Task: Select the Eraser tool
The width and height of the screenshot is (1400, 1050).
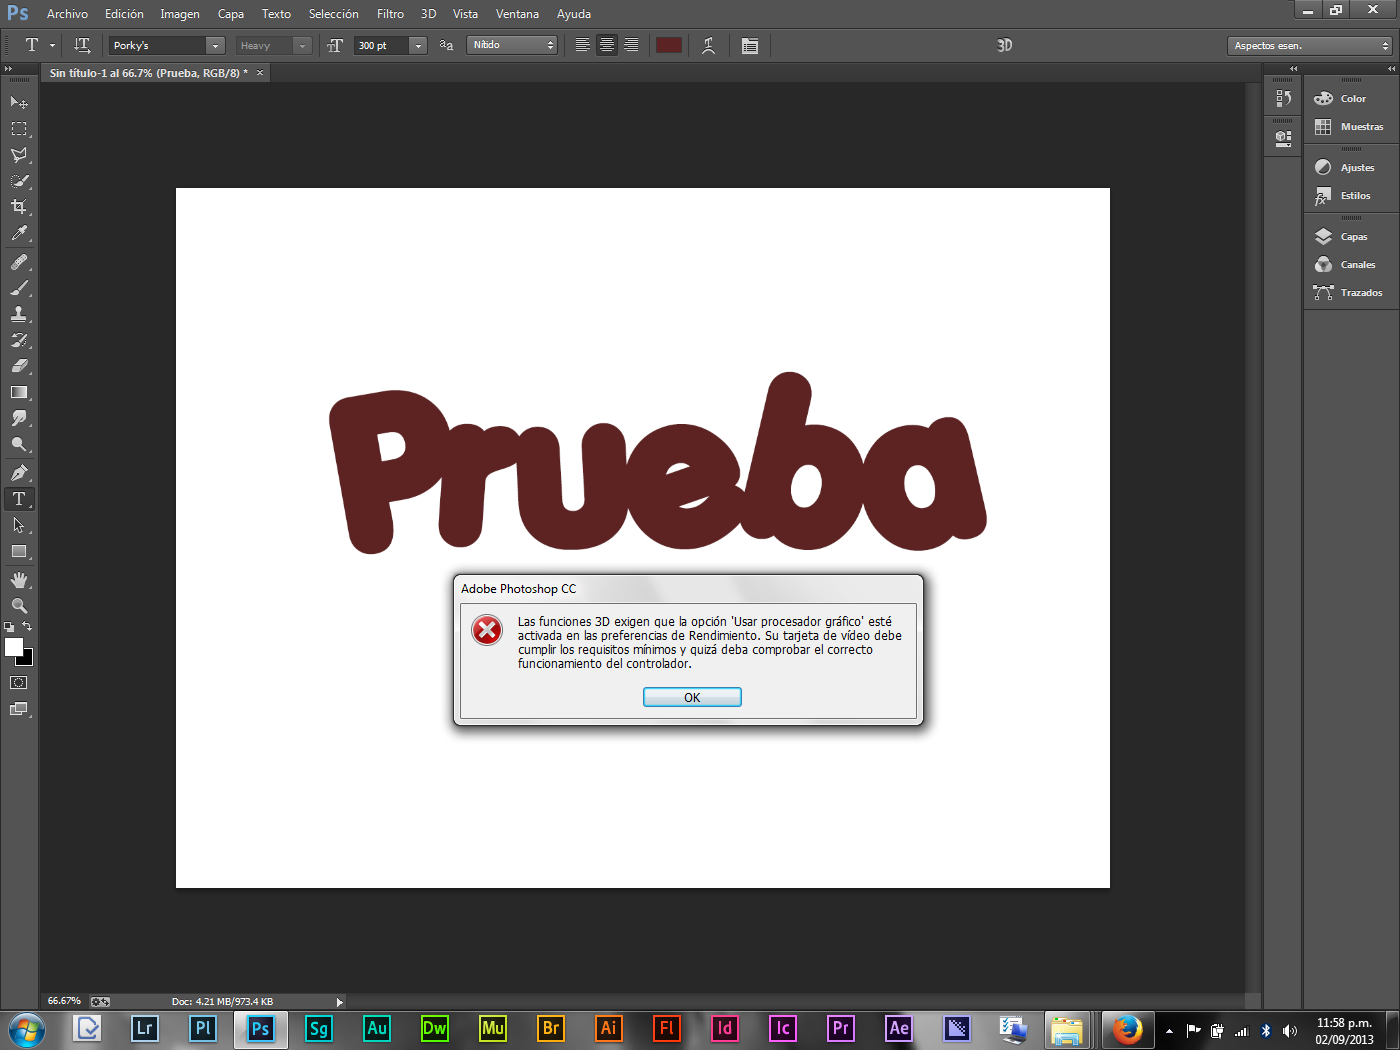Action: [19, 366]
